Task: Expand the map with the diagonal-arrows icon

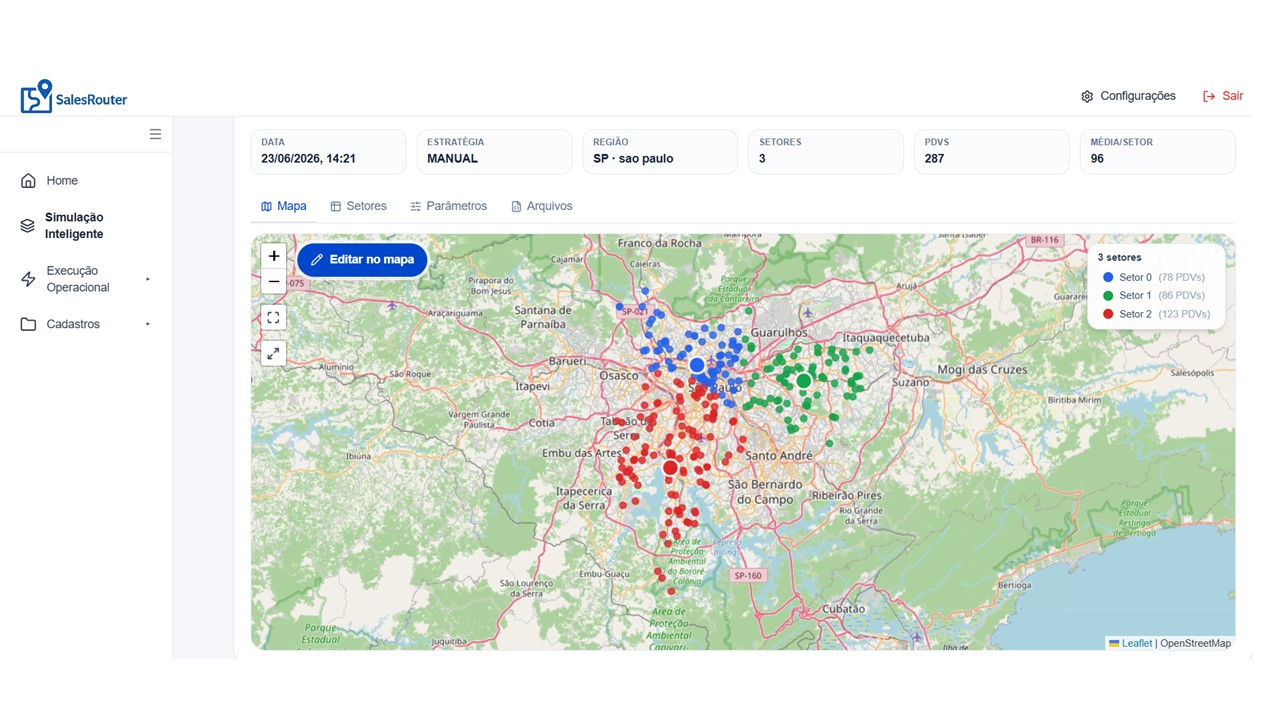Action: pos(274,353)
